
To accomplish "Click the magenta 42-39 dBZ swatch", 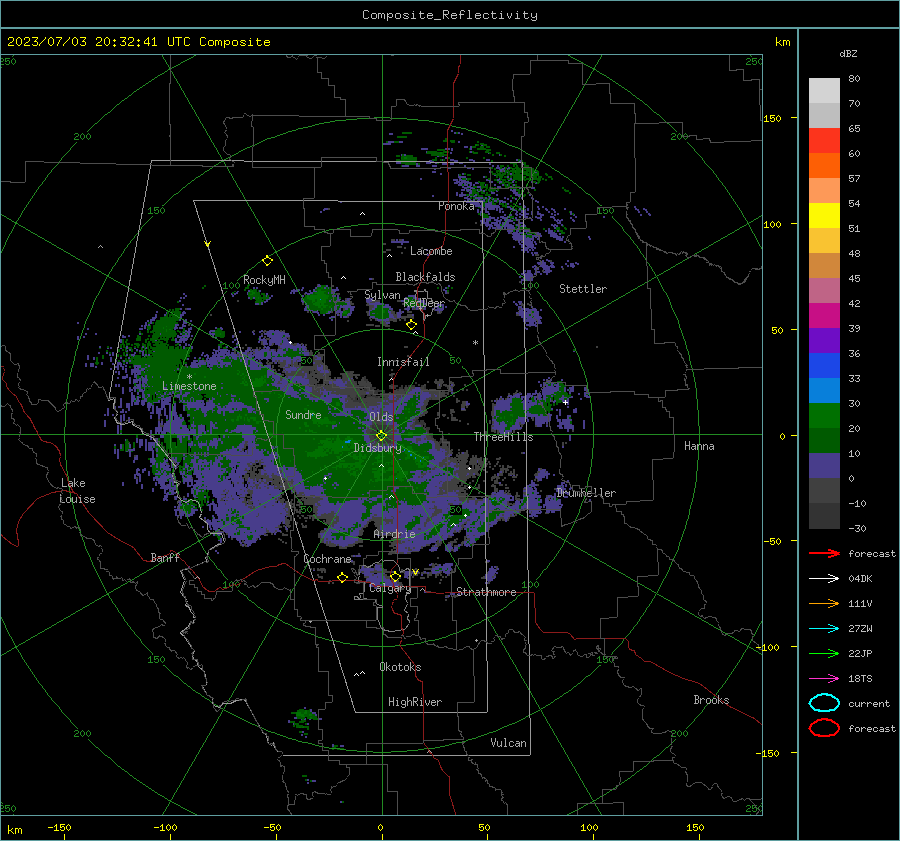I will pos(824,316).
